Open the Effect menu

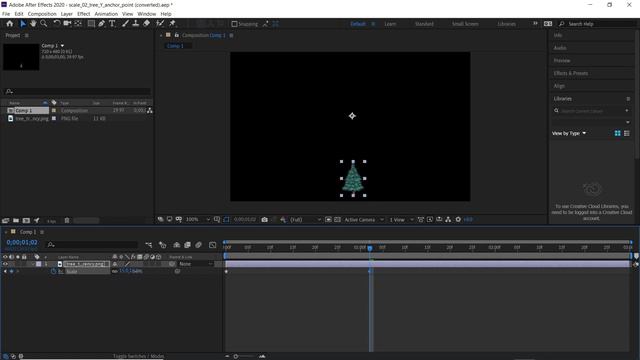pos(84,14)
